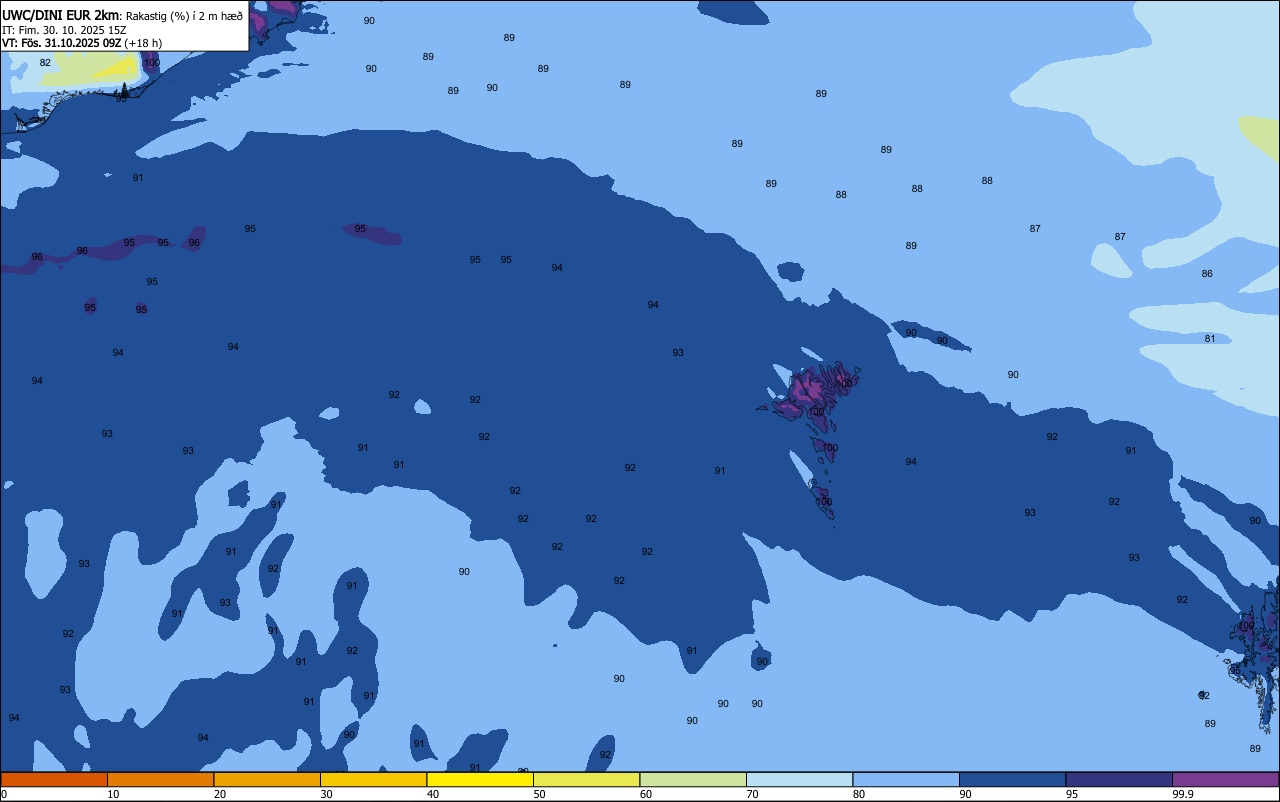The width and height of the screenshot is (1280, 802).
Task: Click the 80–90 light blue legend swatch
Action: pos(906,779)
